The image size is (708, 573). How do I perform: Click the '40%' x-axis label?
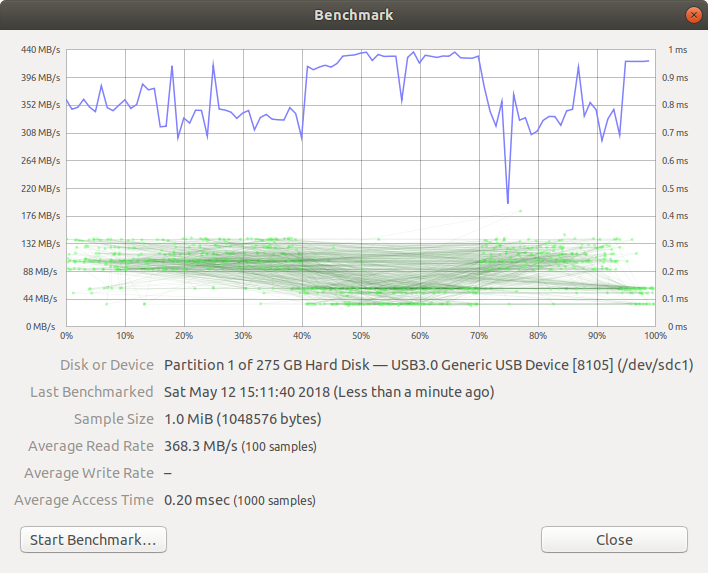pyautogui.click(x=302, y=336)
